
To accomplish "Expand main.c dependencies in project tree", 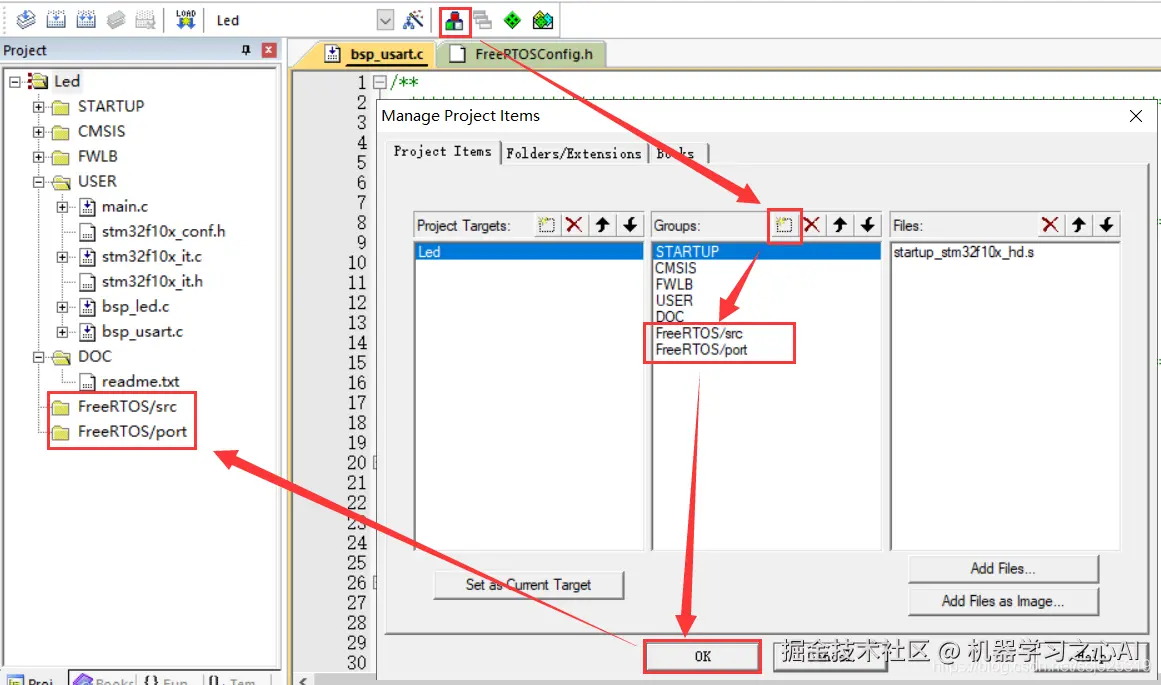I will (62, 207).
